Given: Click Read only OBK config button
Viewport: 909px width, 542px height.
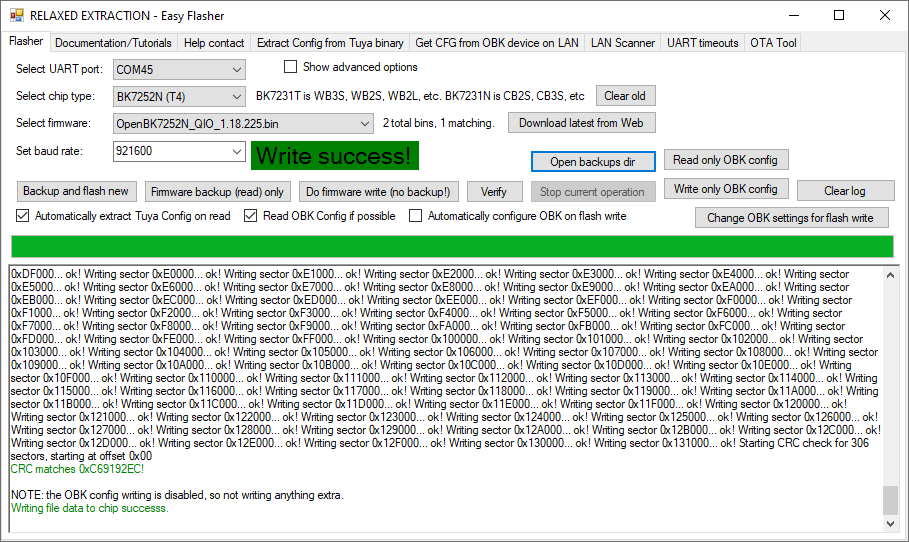Looking at the screenshot, I should [x=725, y=160].
